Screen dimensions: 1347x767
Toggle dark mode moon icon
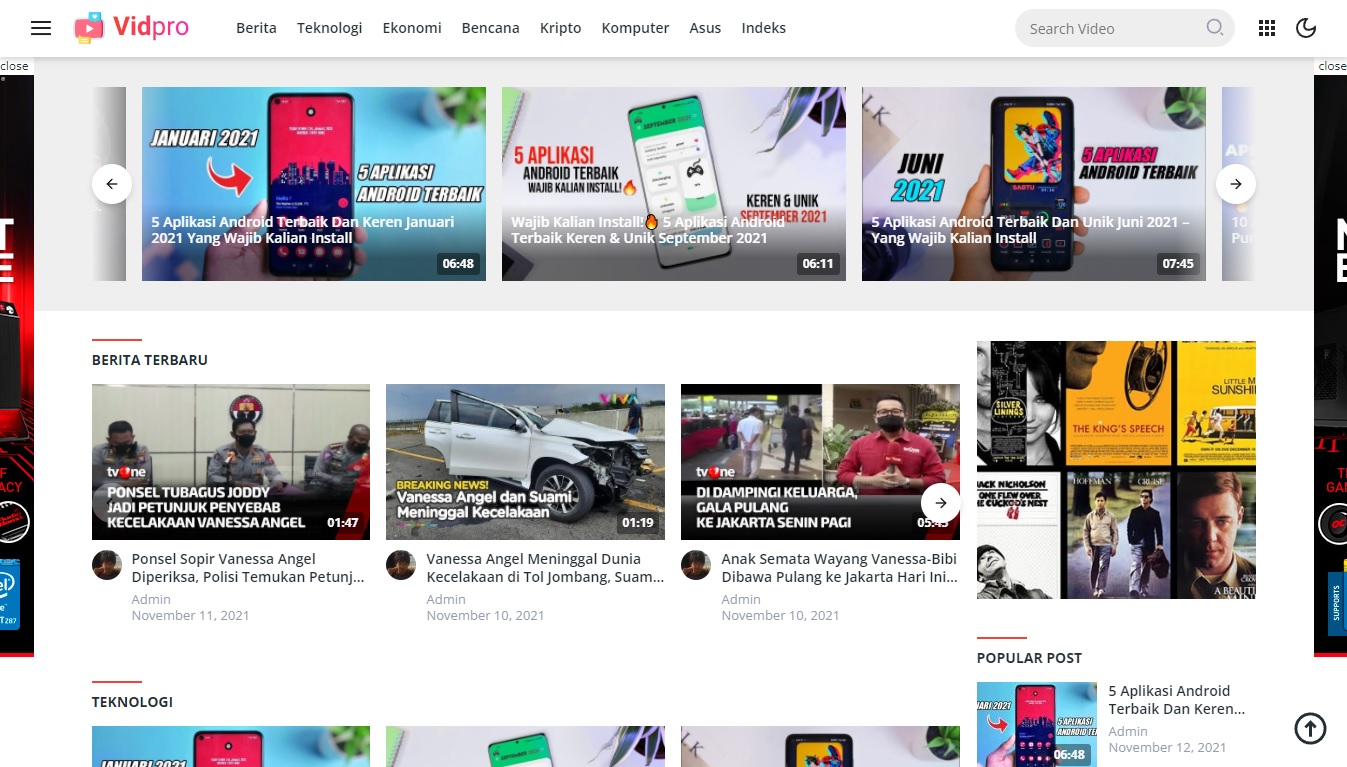1306,28
